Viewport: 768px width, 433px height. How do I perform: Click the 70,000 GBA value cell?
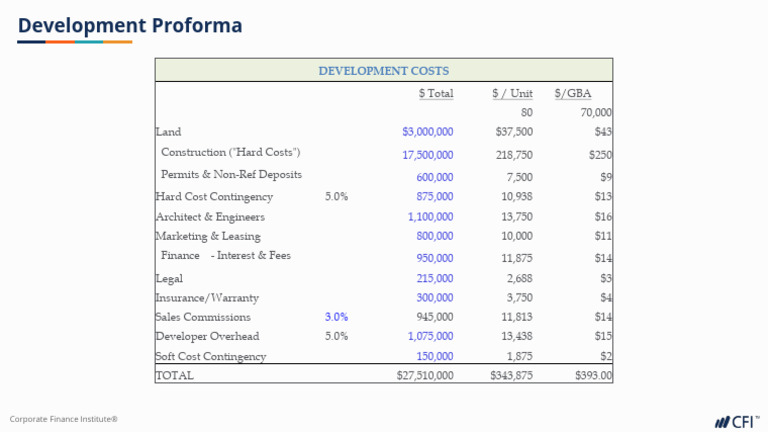(595, 113)
